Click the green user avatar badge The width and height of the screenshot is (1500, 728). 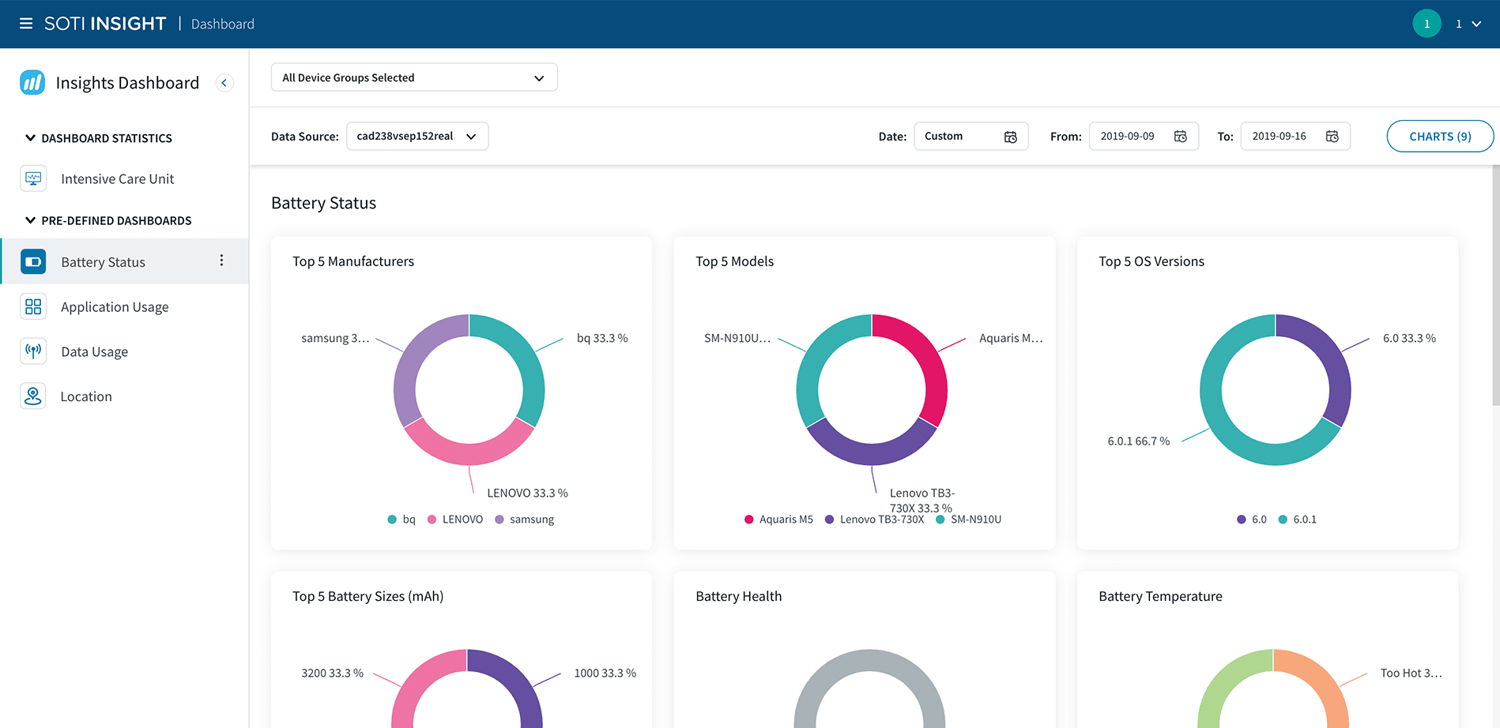click(1426, 24)
